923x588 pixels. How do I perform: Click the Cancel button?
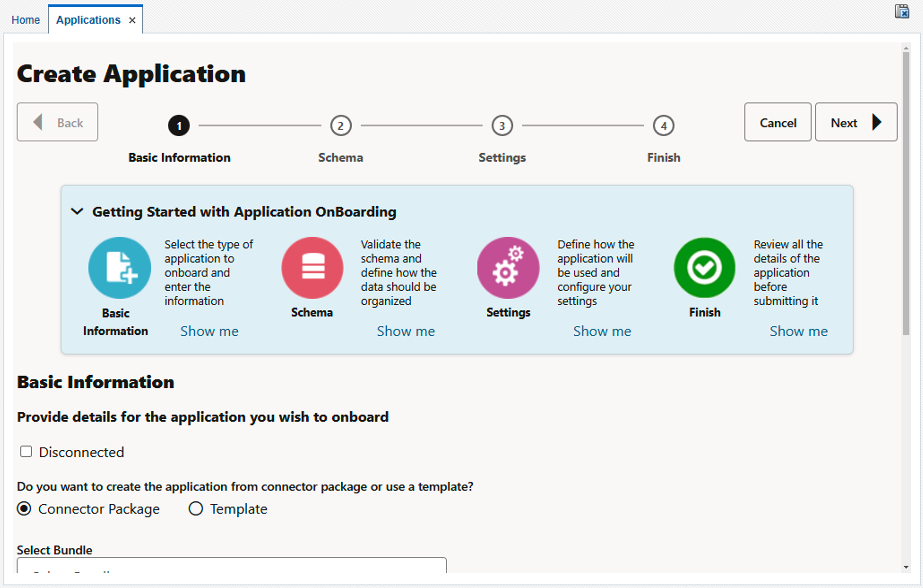coord(777,122)
